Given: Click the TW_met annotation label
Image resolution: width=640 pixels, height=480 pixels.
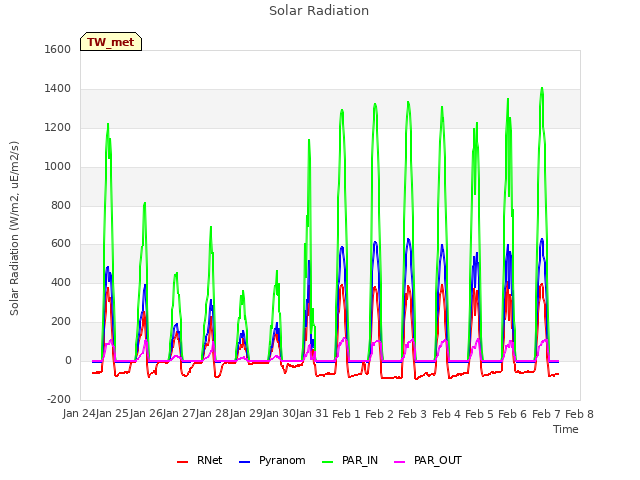Looking at the screenshot, I should point(111,42).
